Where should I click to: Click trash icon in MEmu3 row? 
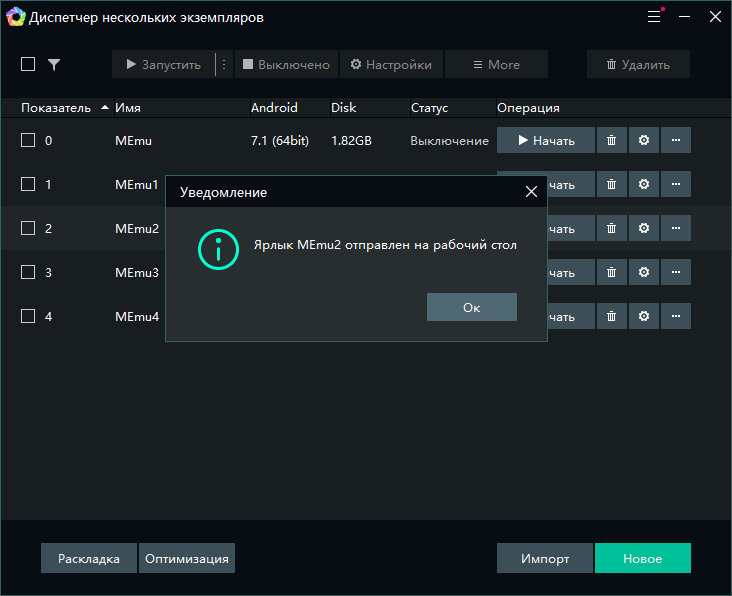tap(612, 273)
